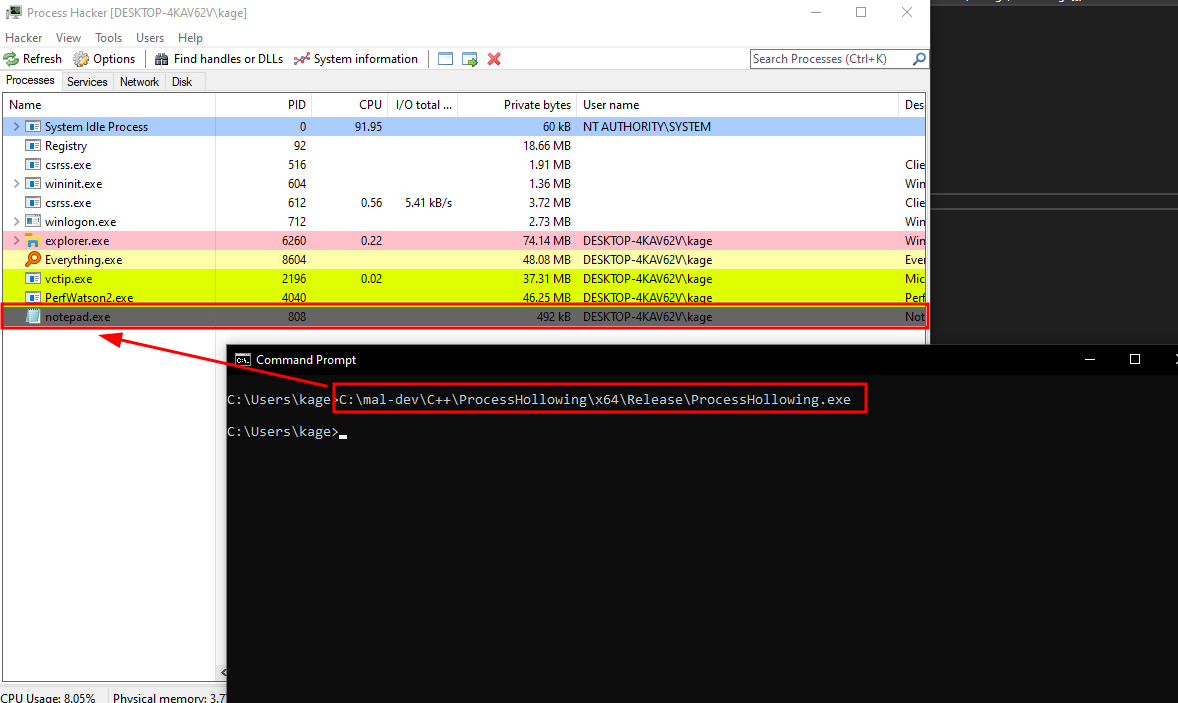Image resolution: width=1178 pixels, height=703 pixels.
Task: Open Options from the toolbar
Action: click(104, 59)
